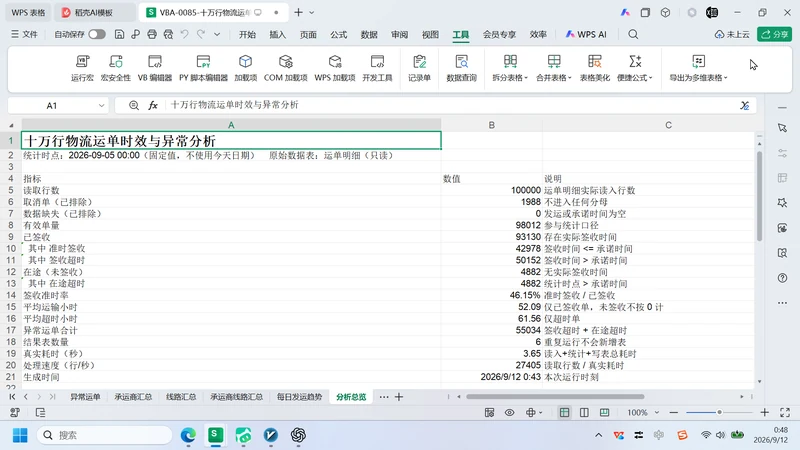Click the redo arrow
The image size is (800, 450).
[x=201, y=34]
